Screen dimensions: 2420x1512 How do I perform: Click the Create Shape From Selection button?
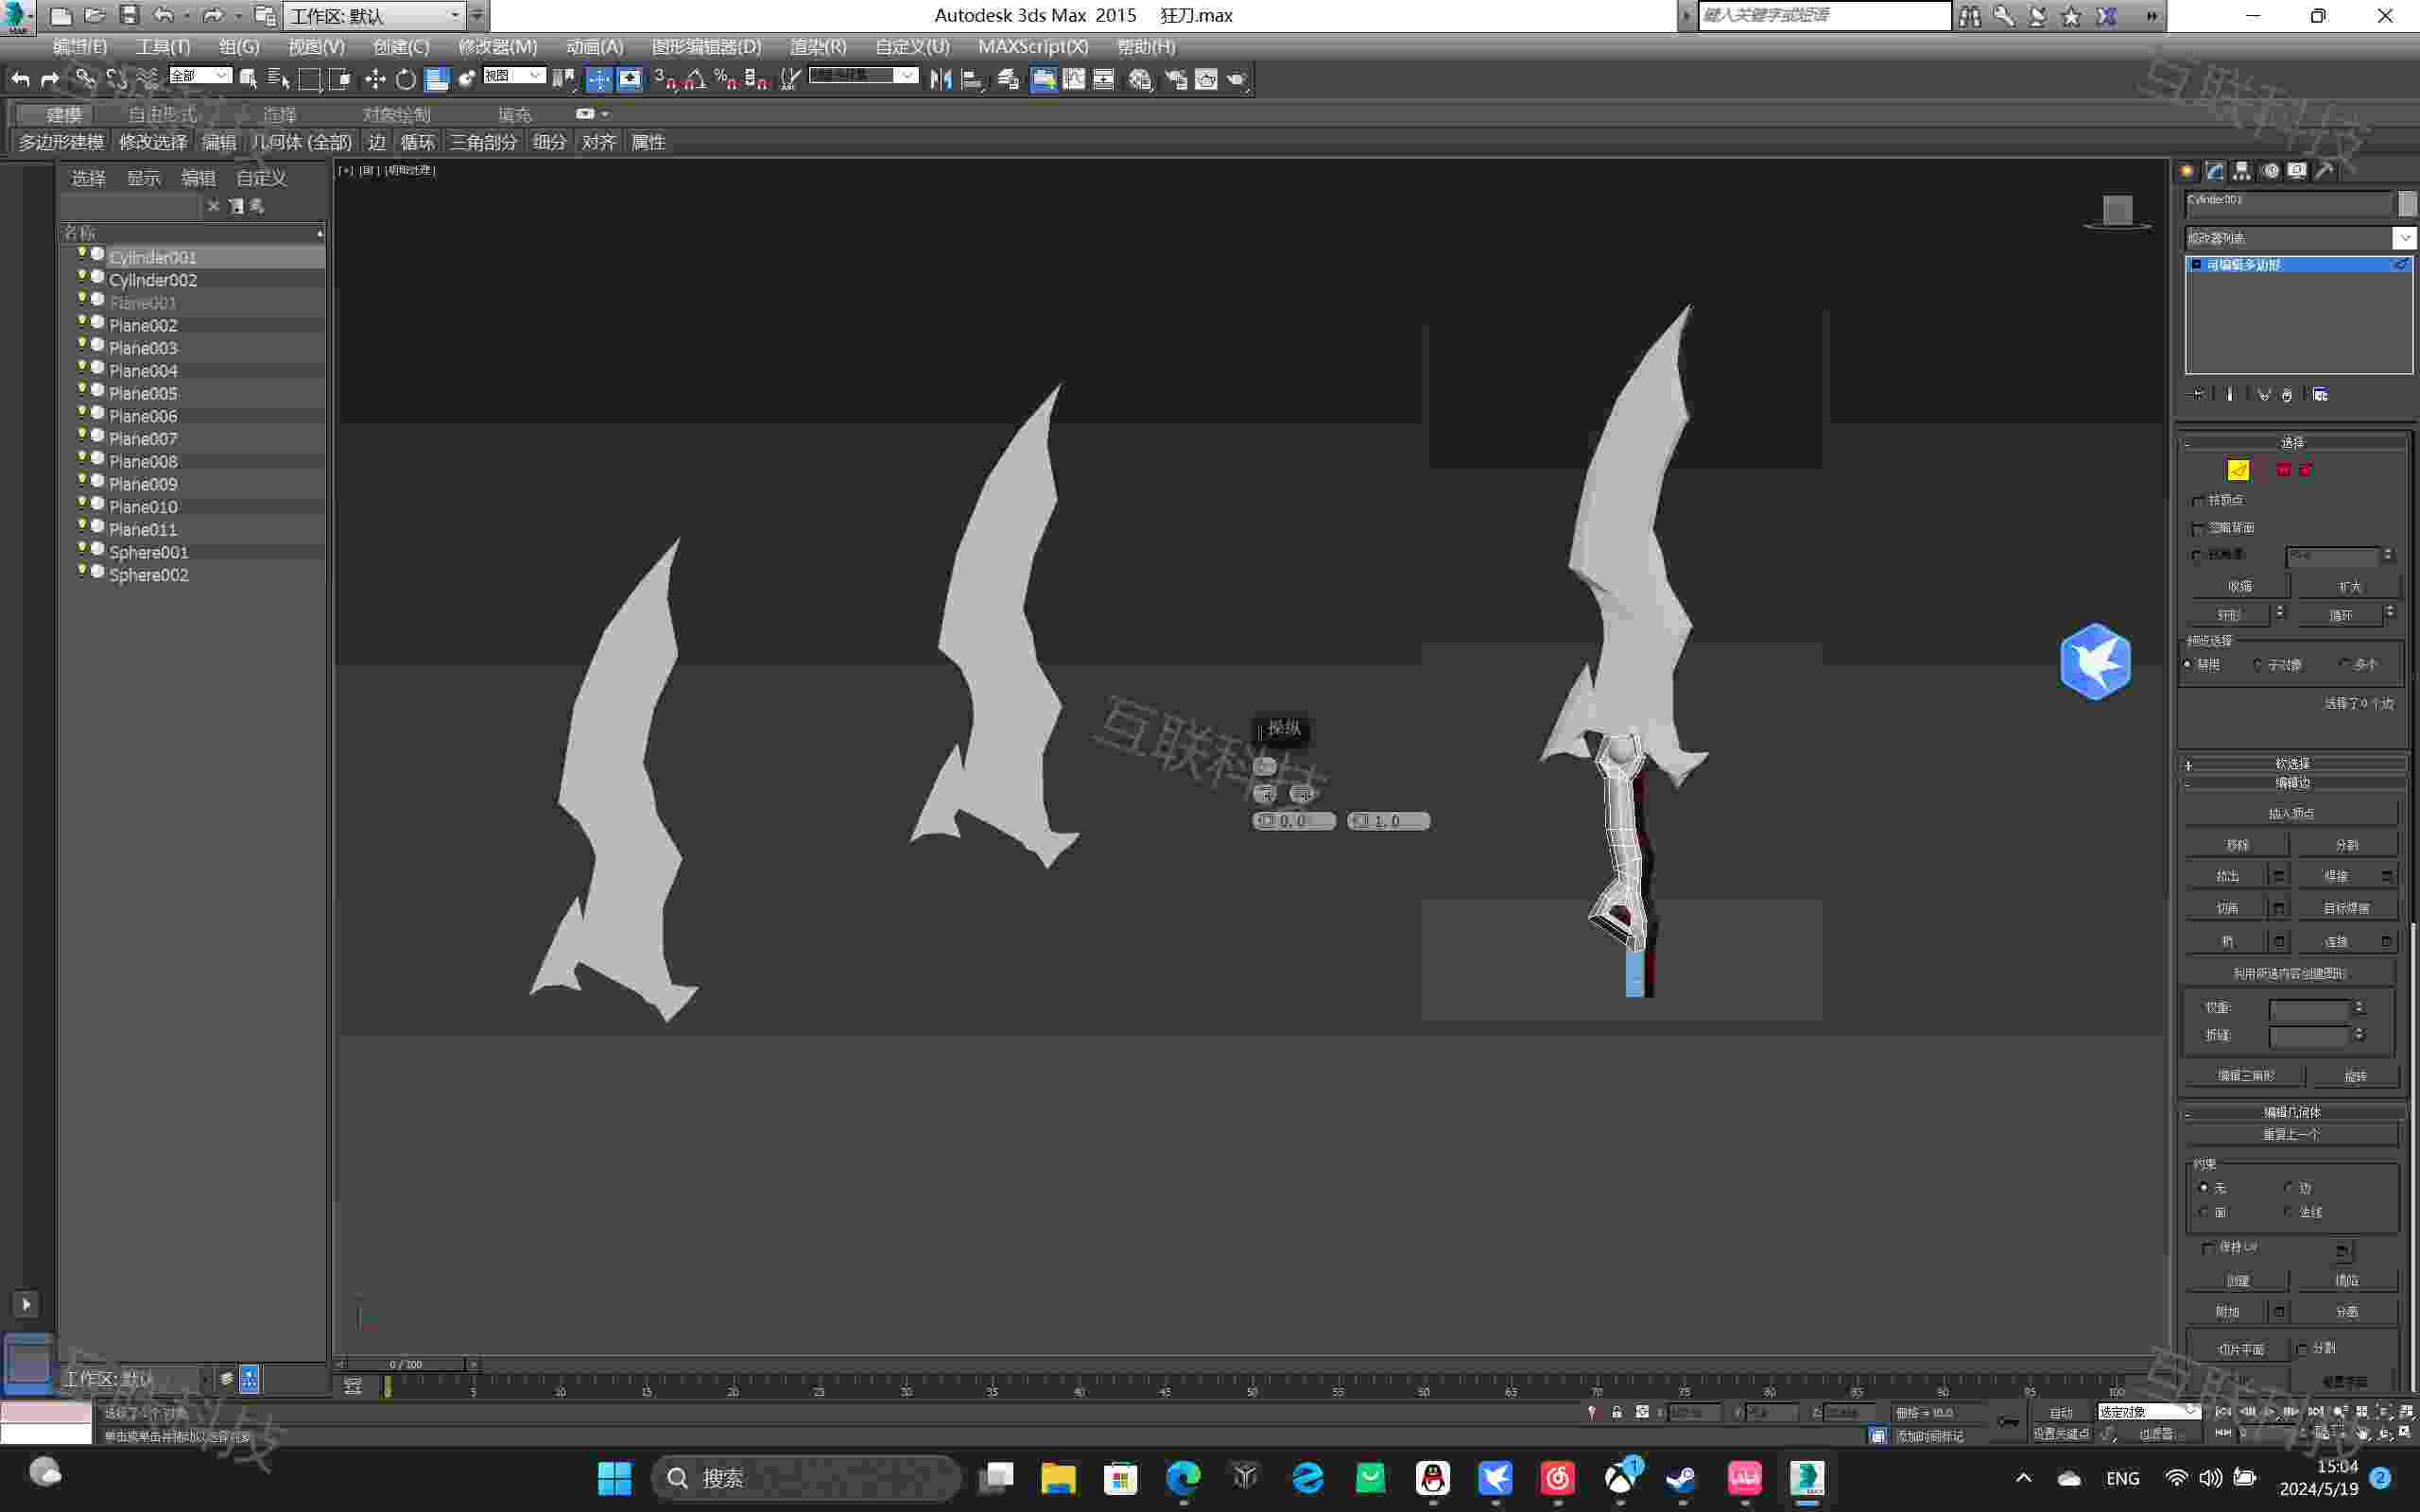pos(2291,973)
